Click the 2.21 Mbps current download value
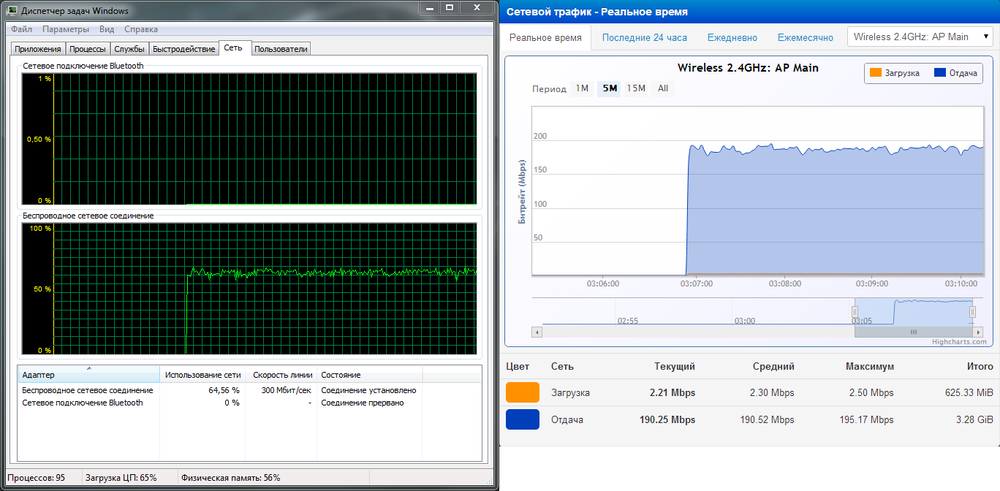The width and height of the screenshot is (1000, 491). [673, 392]
